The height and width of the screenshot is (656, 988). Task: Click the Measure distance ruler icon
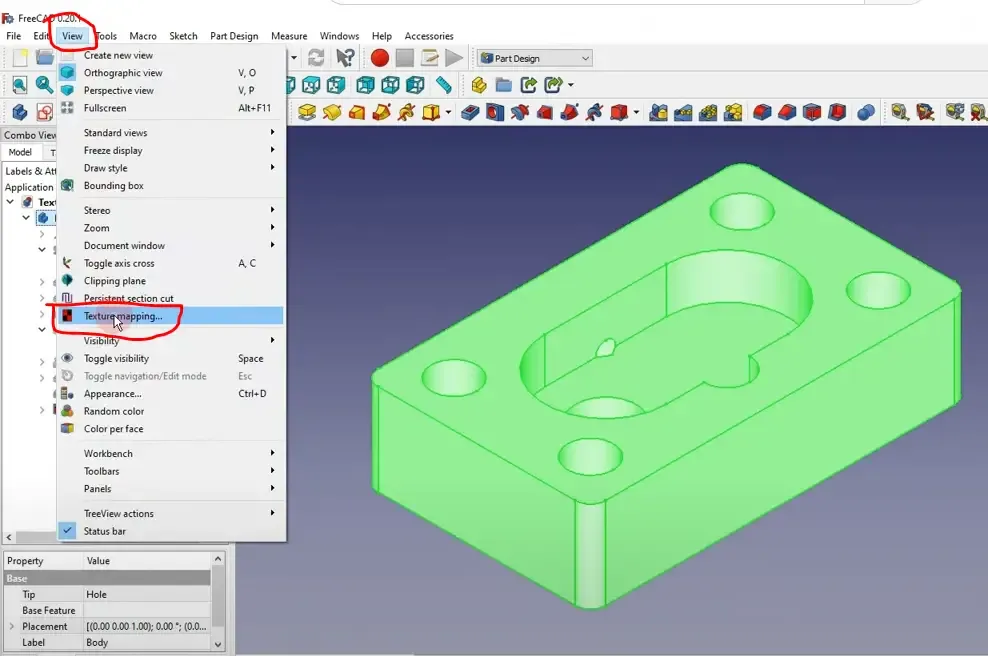(x=444, y=84)
